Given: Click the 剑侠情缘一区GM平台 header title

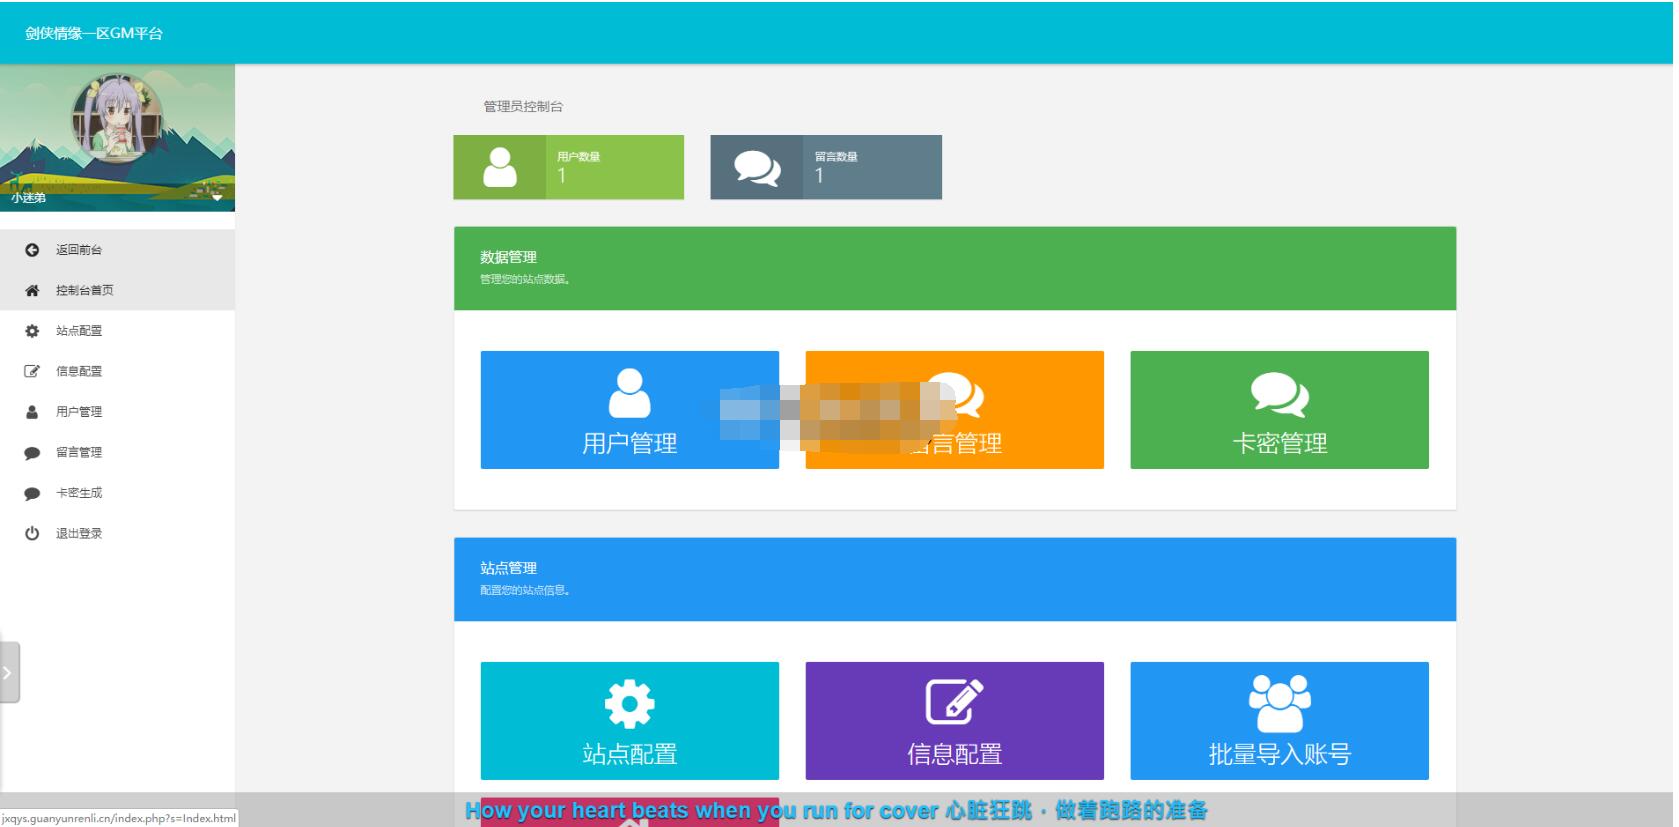Looking at the screenshot, I should [x=94, y=33].
